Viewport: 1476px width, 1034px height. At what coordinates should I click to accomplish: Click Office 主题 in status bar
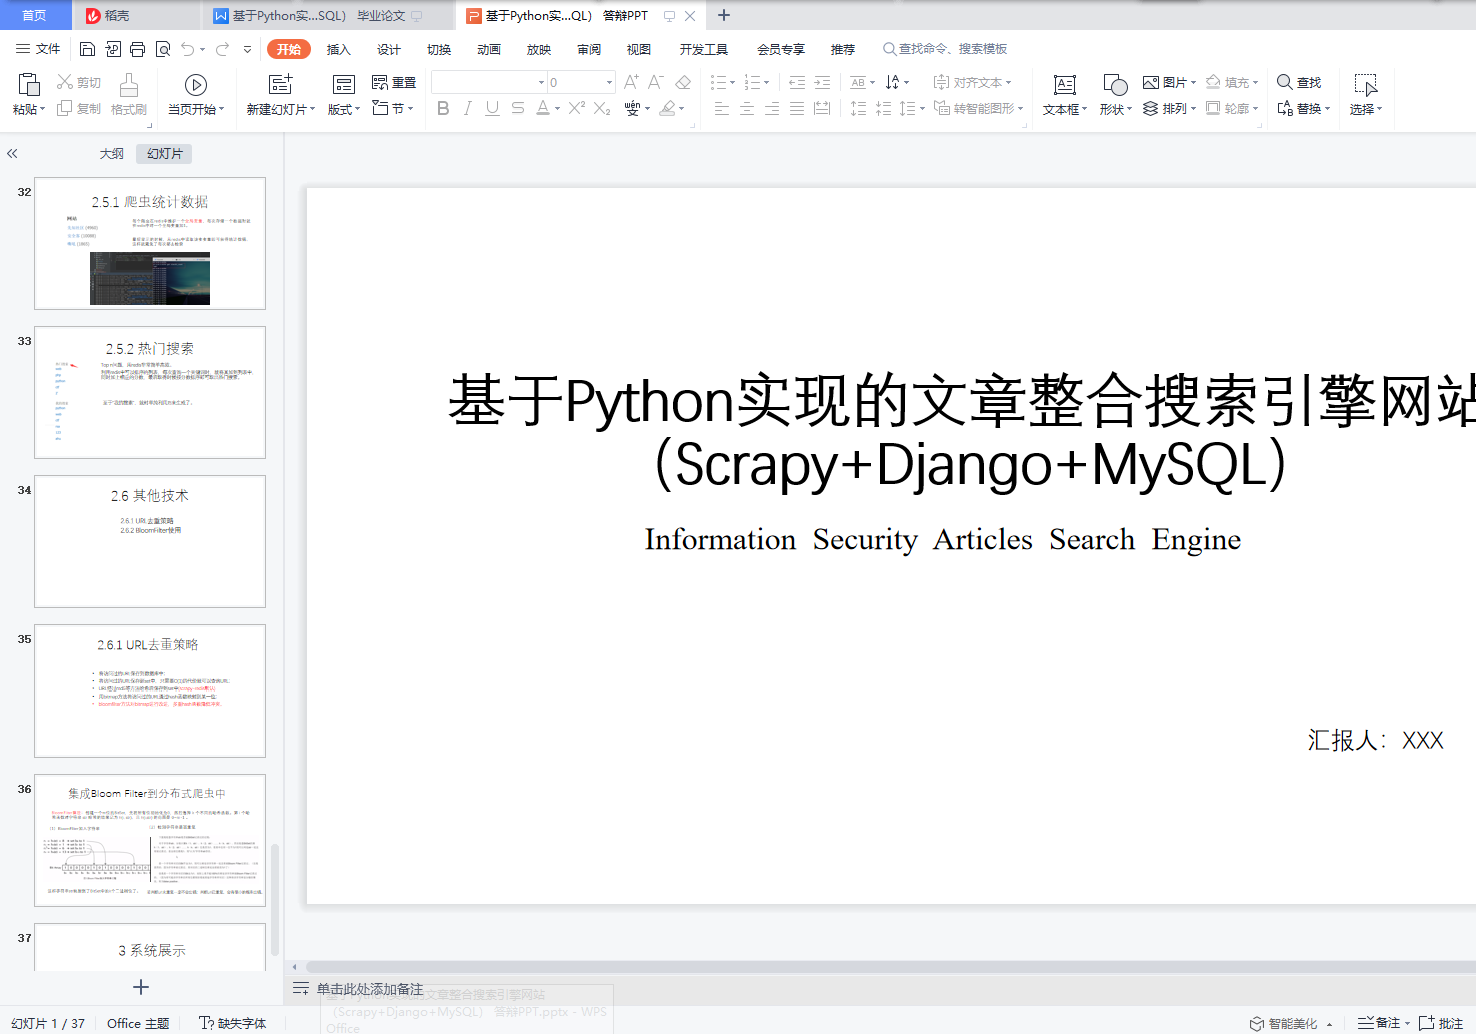[138, 1023]
